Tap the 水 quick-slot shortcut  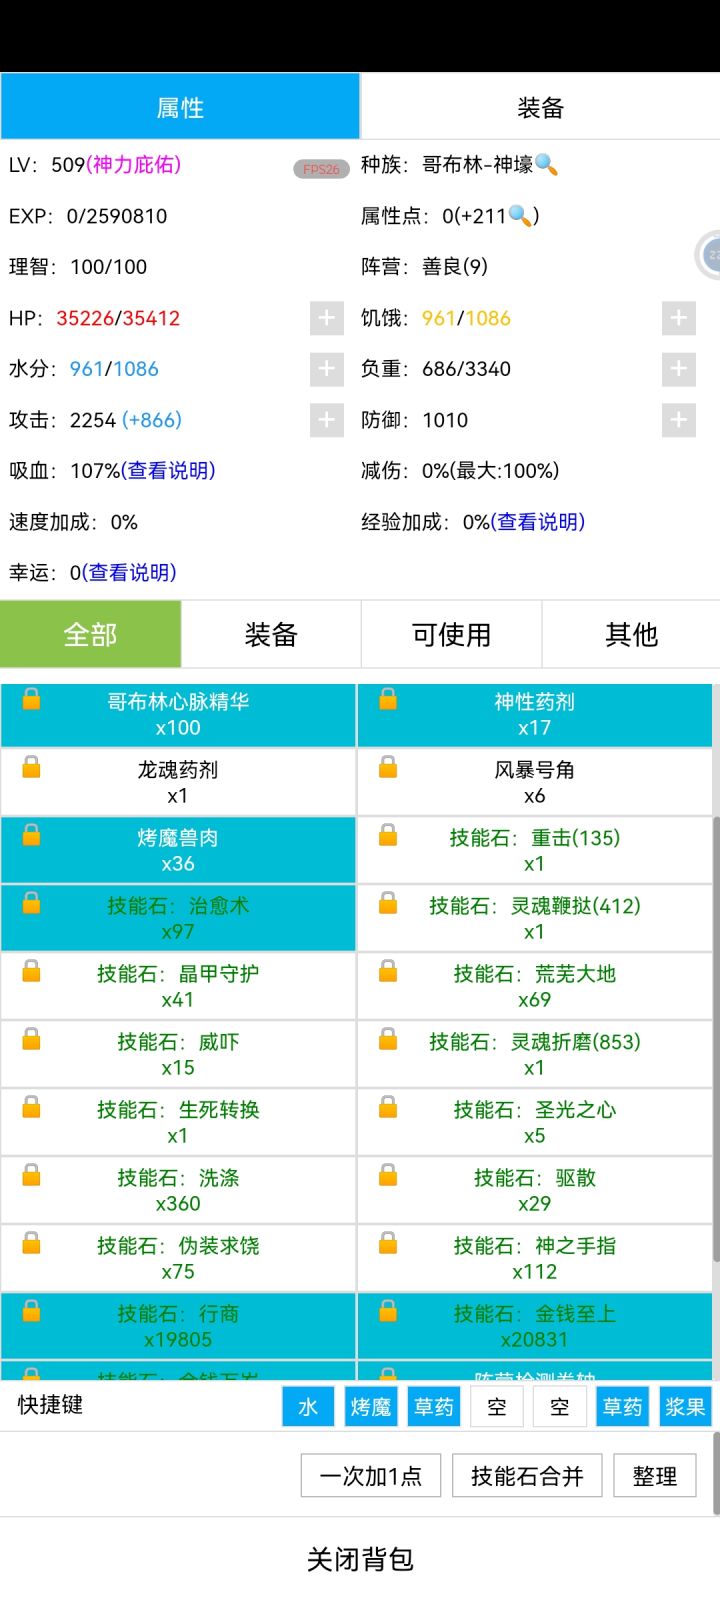coord(308,1407)
